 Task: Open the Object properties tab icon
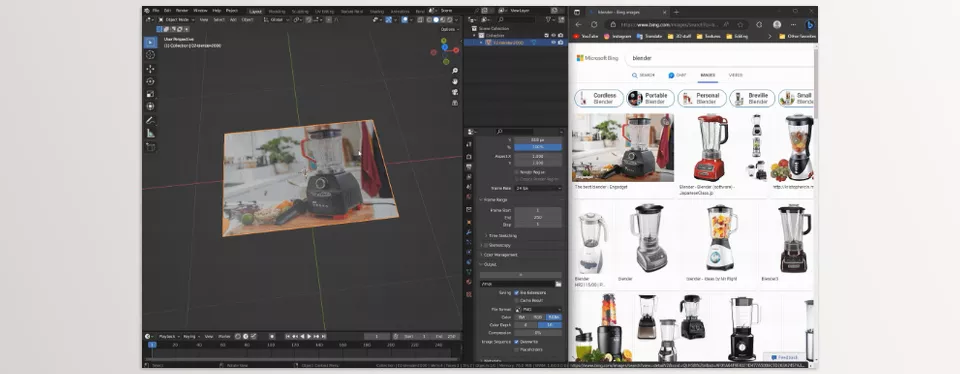pos(469,222)
